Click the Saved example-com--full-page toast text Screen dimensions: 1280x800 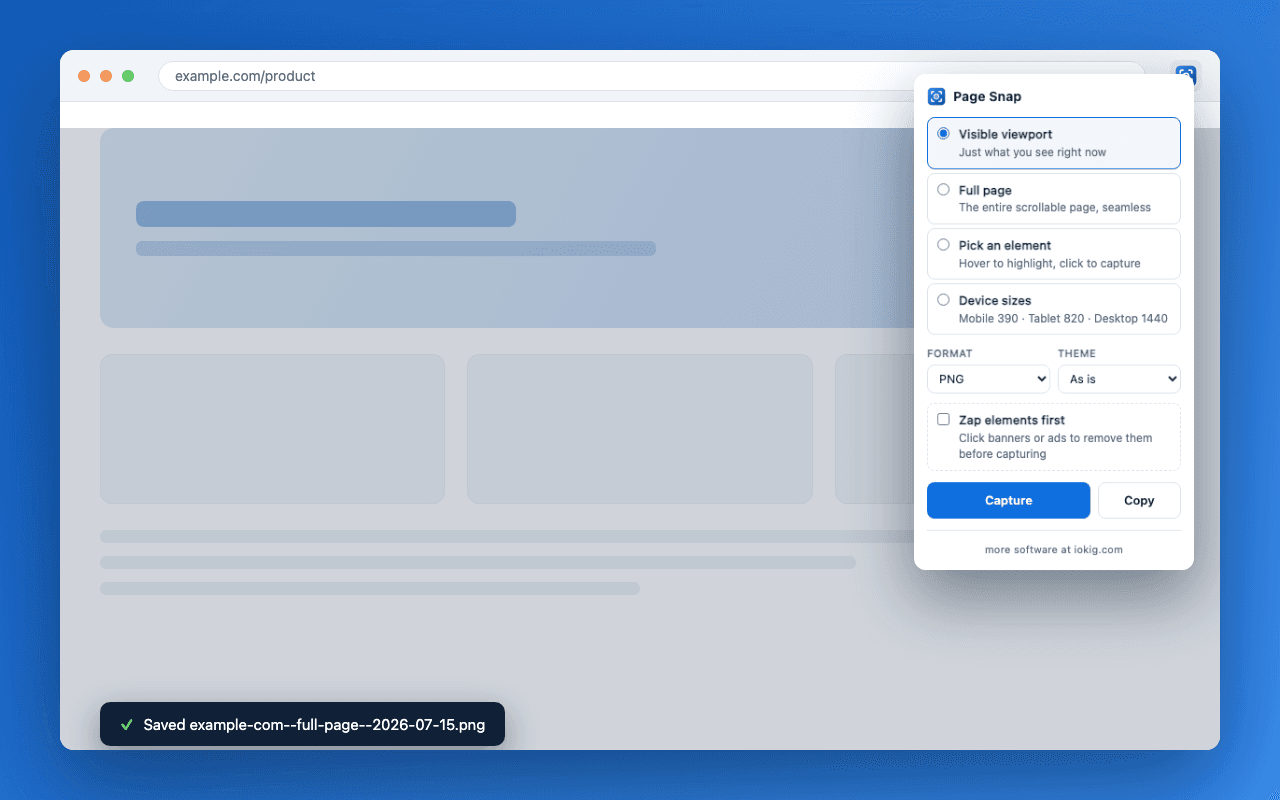314,725
